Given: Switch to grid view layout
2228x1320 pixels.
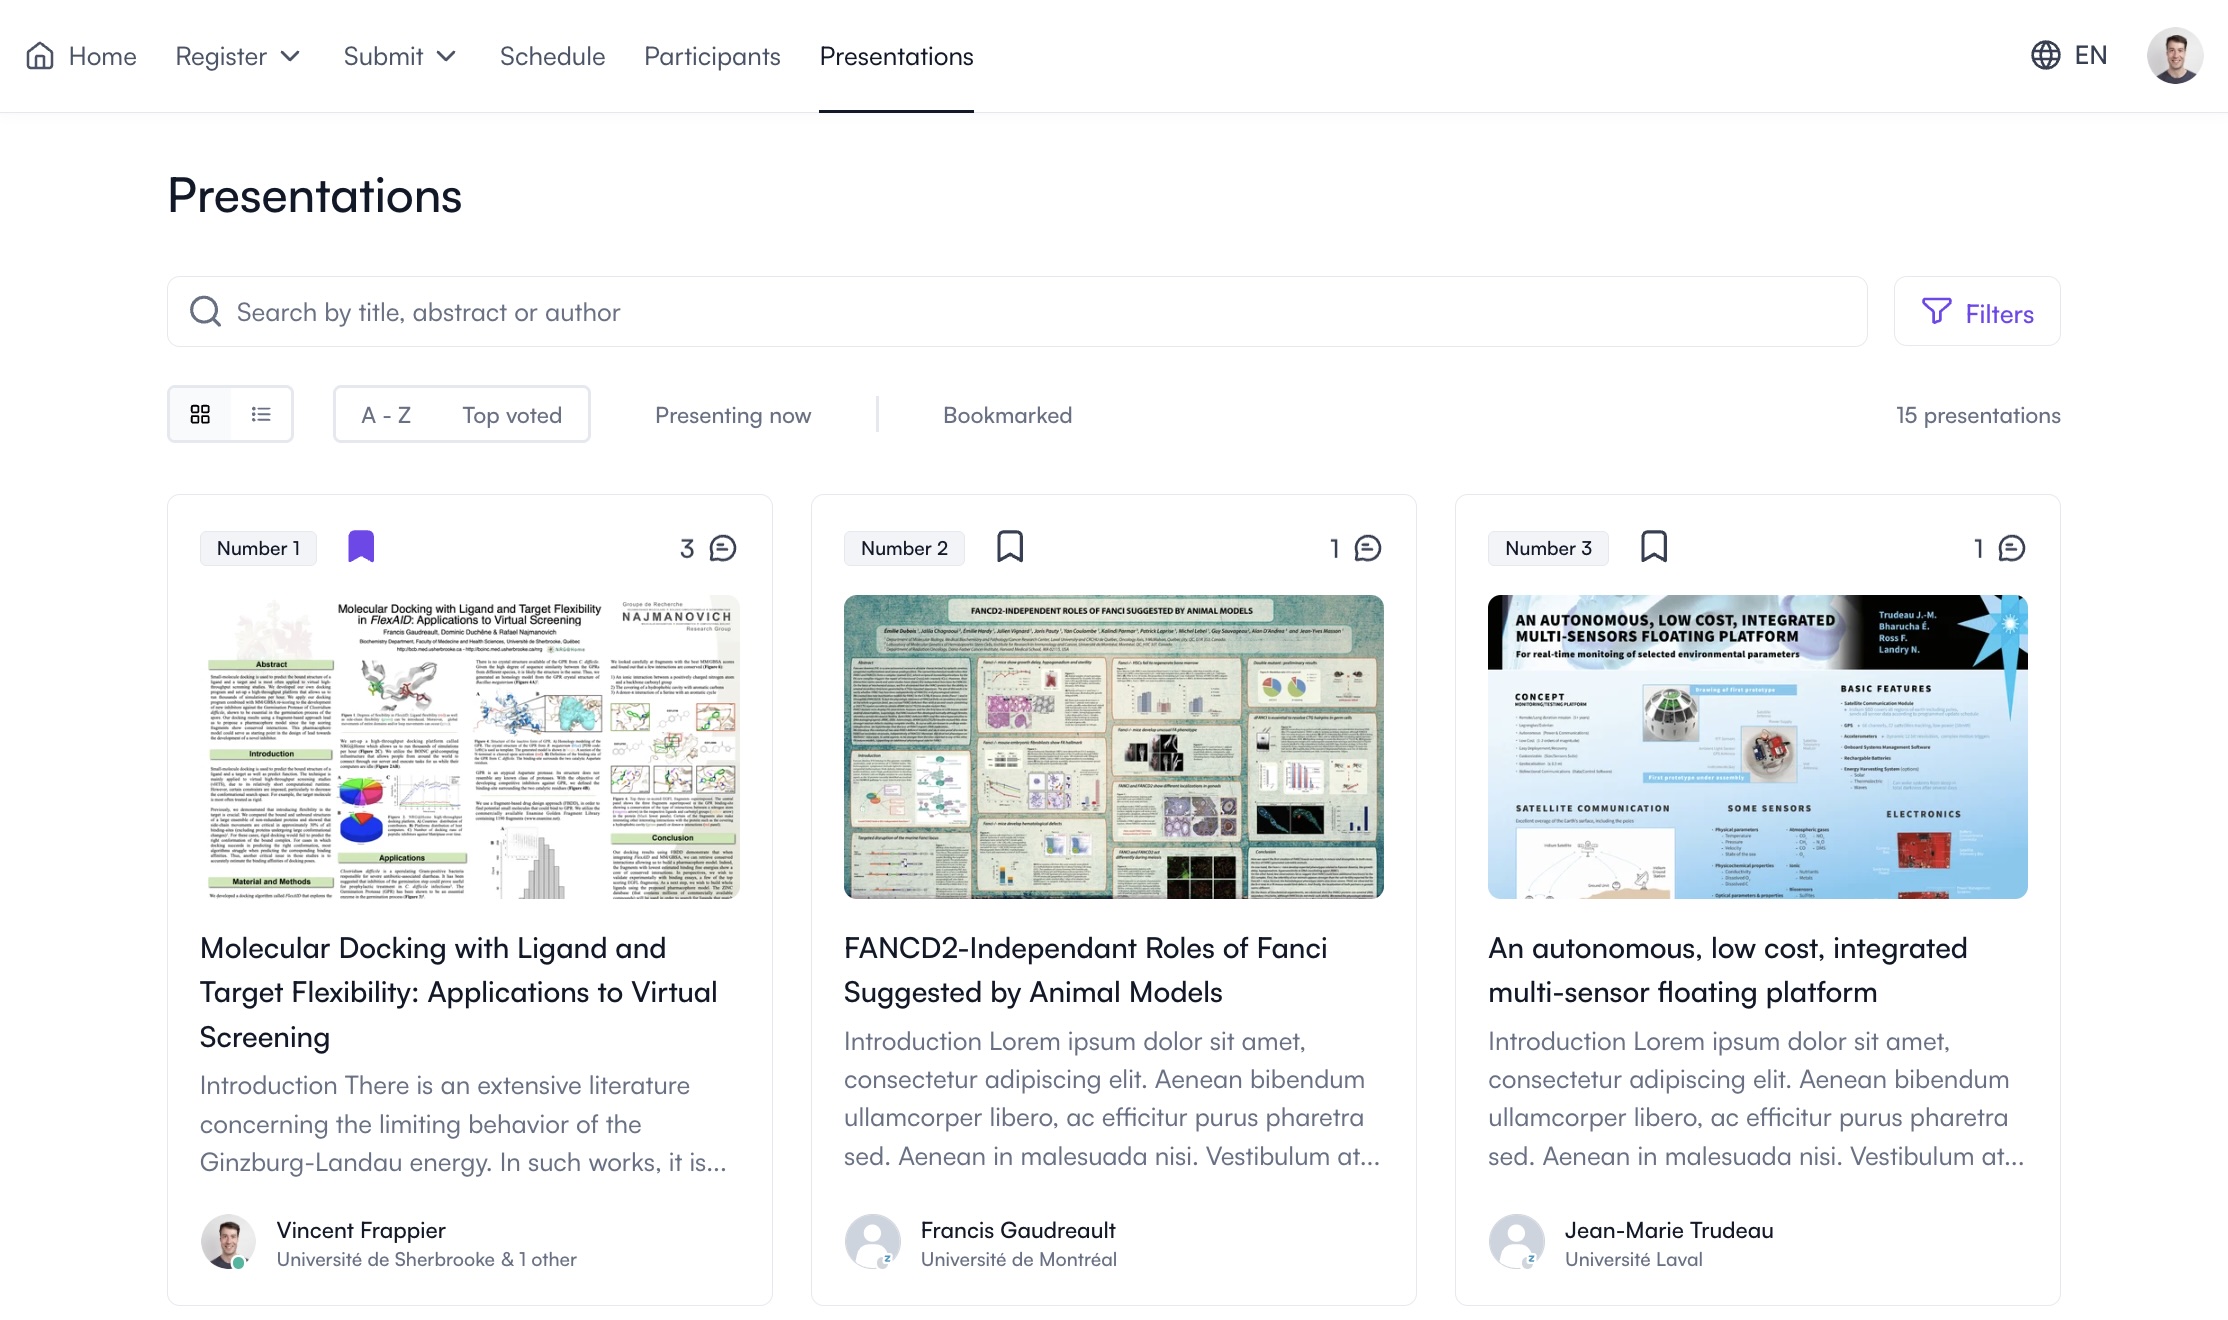Looking at the screenshot, I should [200, 414].
